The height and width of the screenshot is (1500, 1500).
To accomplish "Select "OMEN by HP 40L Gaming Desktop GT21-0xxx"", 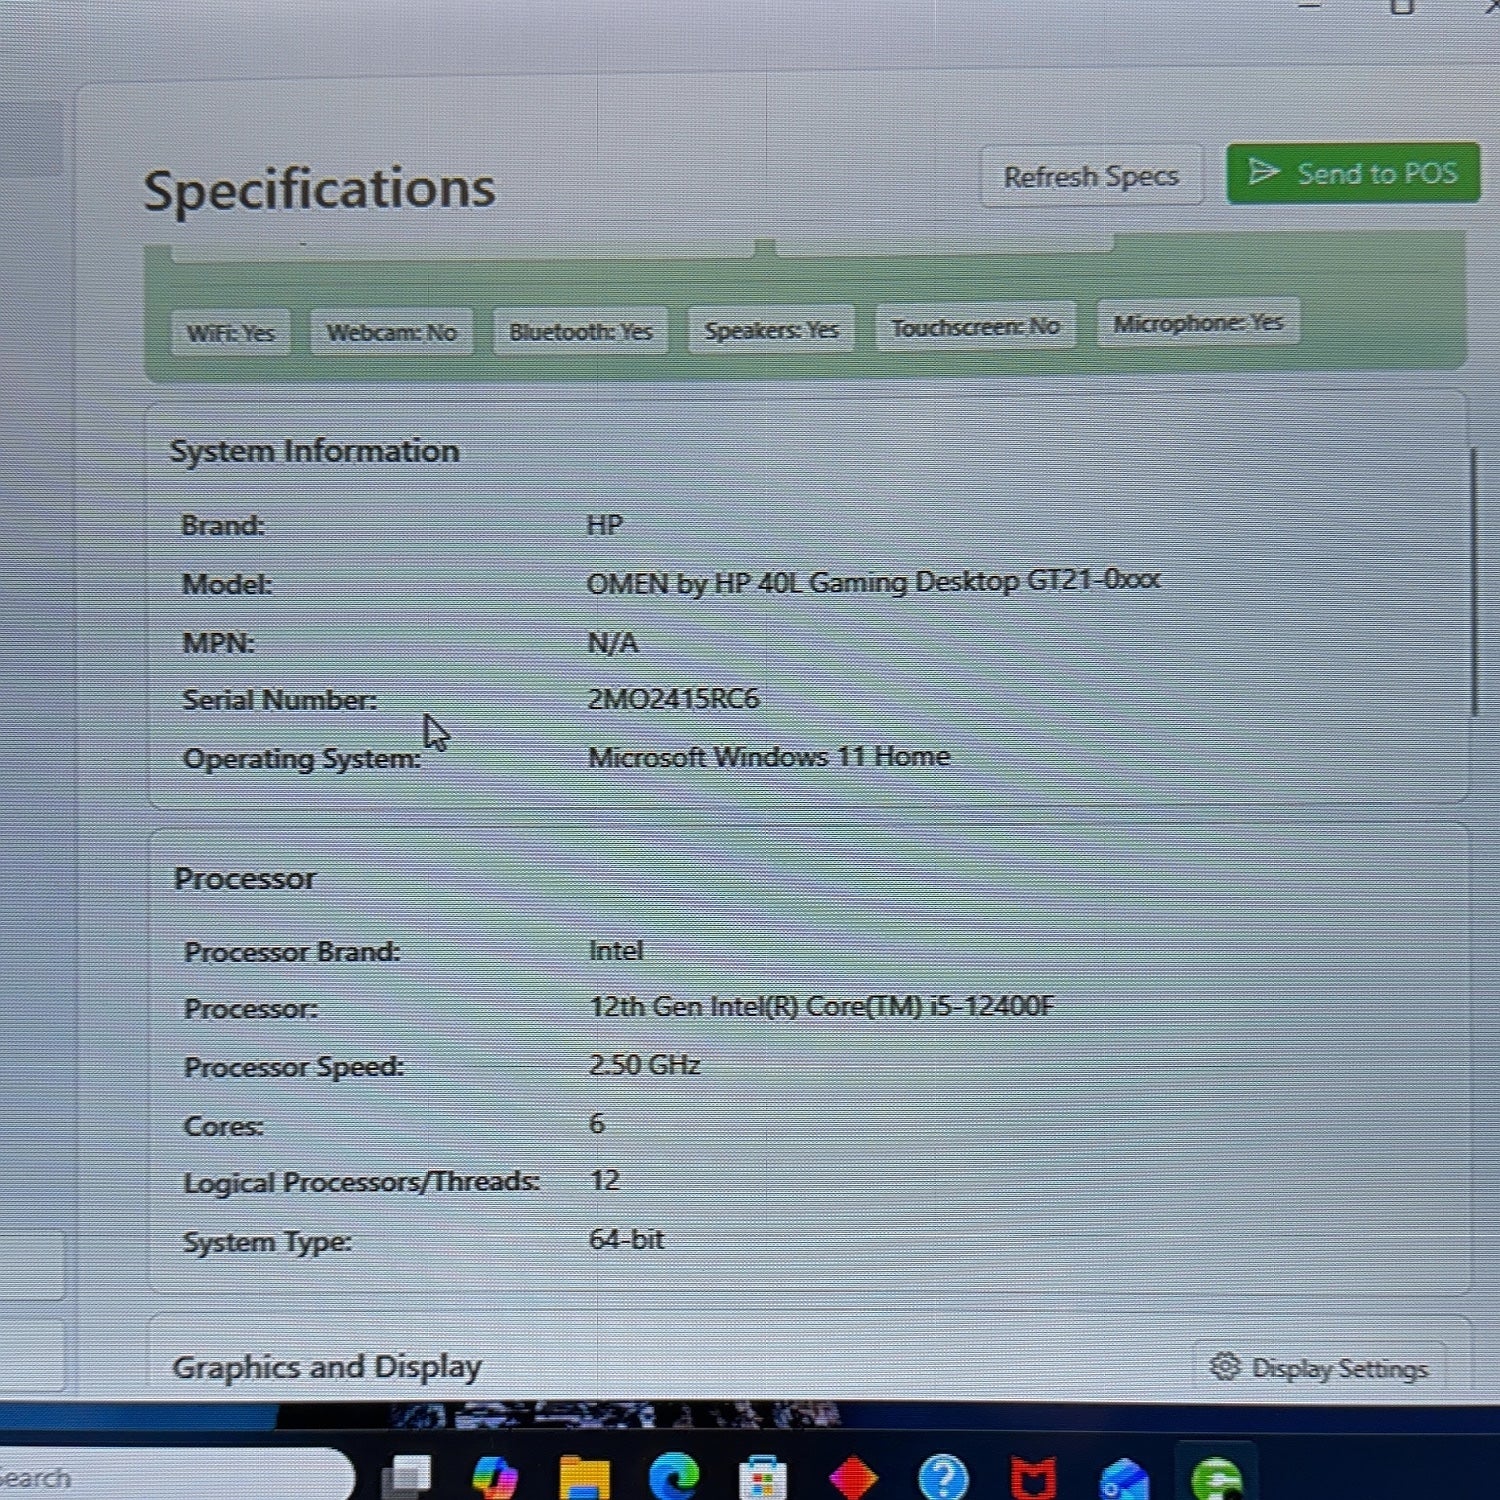I will (x=873, y=581).
